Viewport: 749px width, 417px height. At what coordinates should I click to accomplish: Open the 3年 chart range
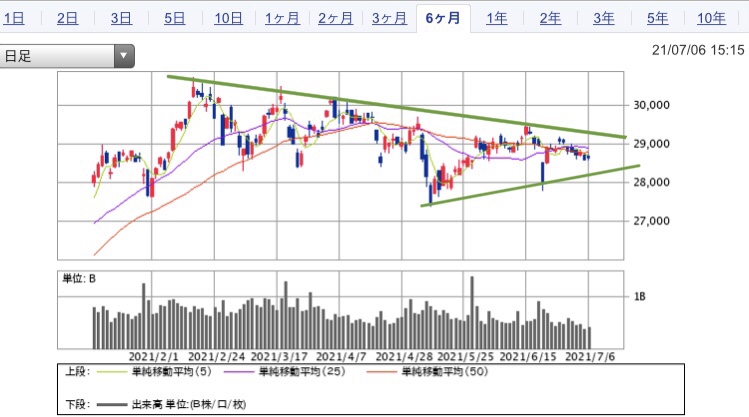click(x=604, y=19)
